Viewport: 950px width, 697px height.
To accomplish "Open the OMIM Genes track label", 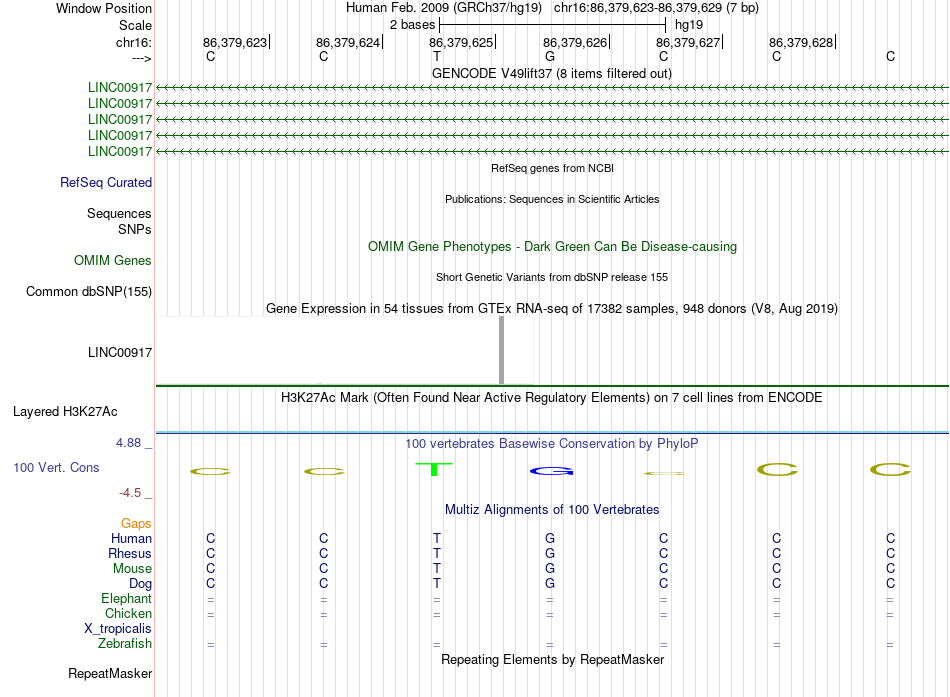I will (113, 261).
